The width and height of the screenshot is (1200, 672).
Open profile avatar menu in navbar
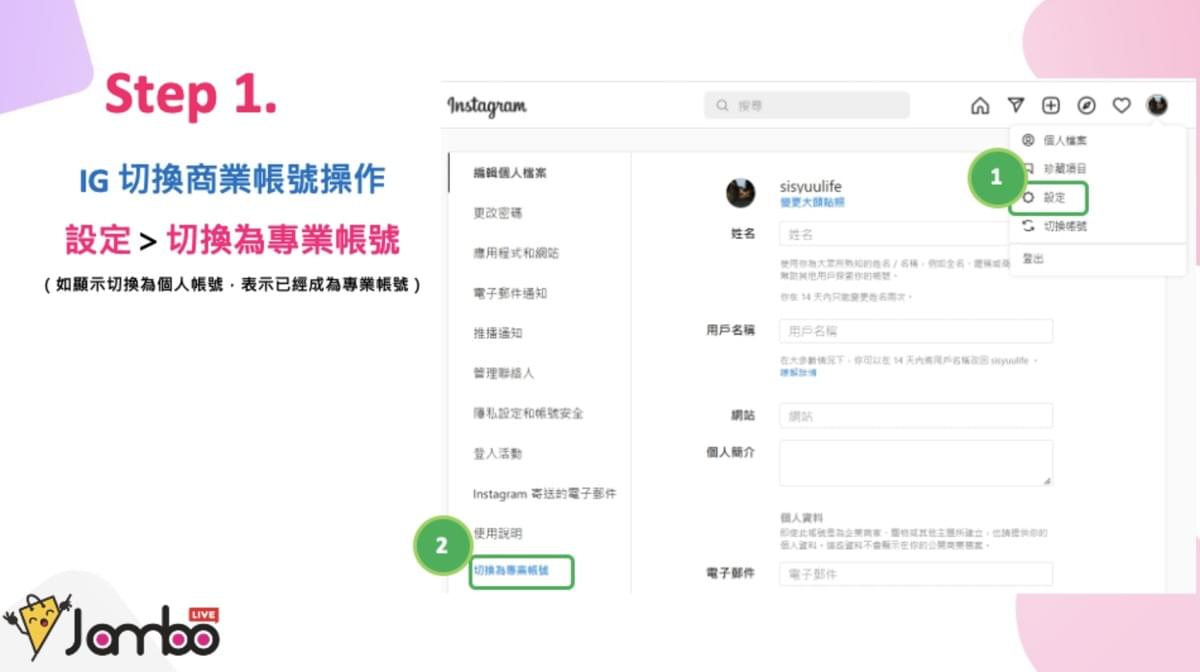[x=1157, y=105]
